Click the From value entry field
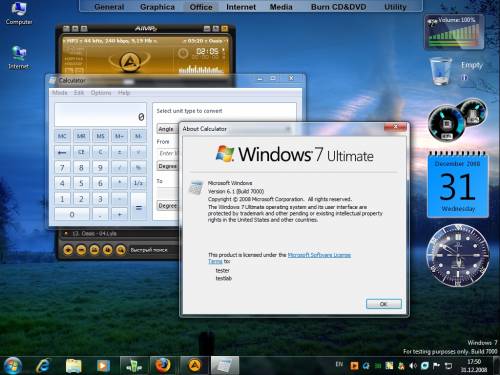Screen dimensions: 500x375 click(169, 153)
